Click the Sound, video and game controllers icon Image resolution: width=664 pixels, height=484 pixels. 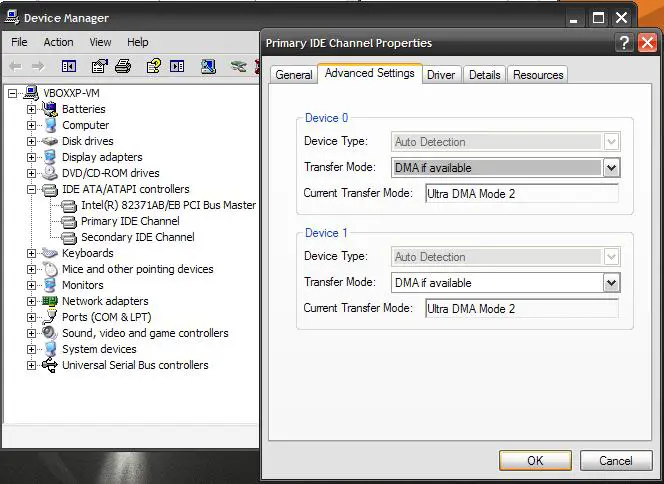(50, 333)
